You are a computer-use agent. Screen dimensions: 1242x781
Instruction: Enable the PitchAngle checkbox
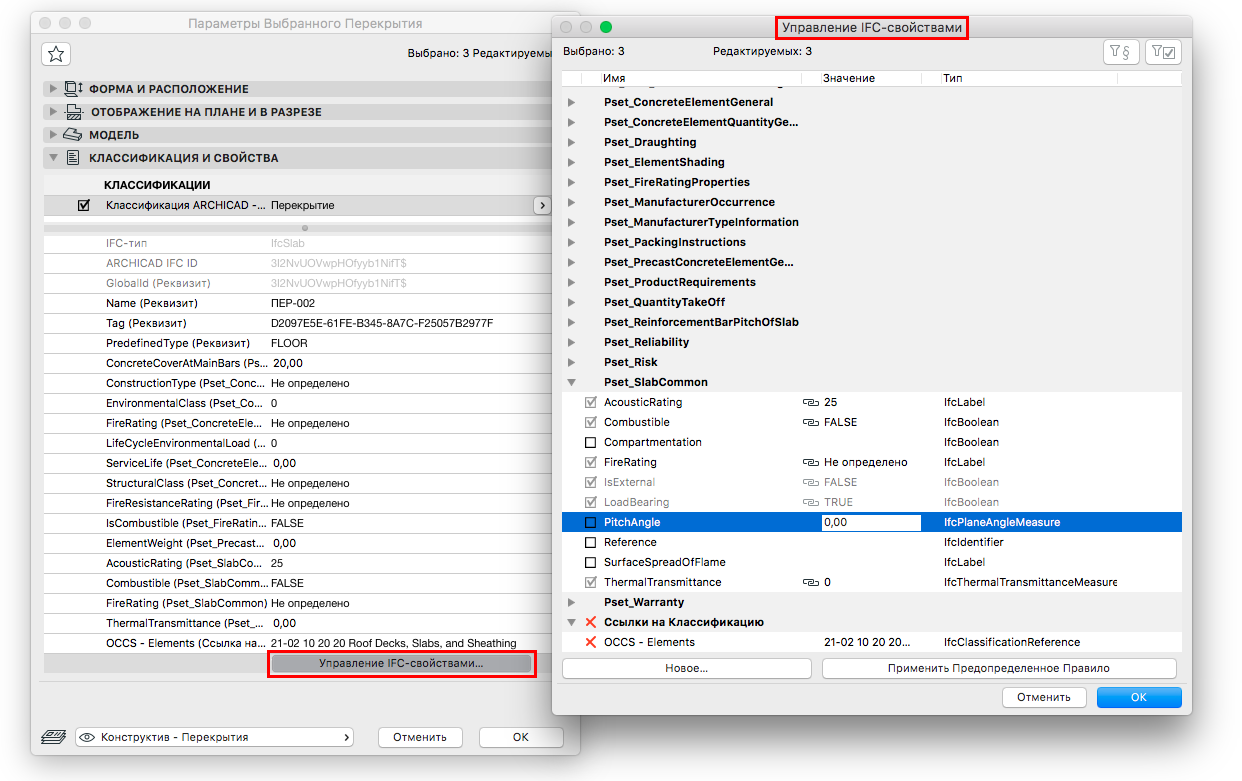point(590,522)
